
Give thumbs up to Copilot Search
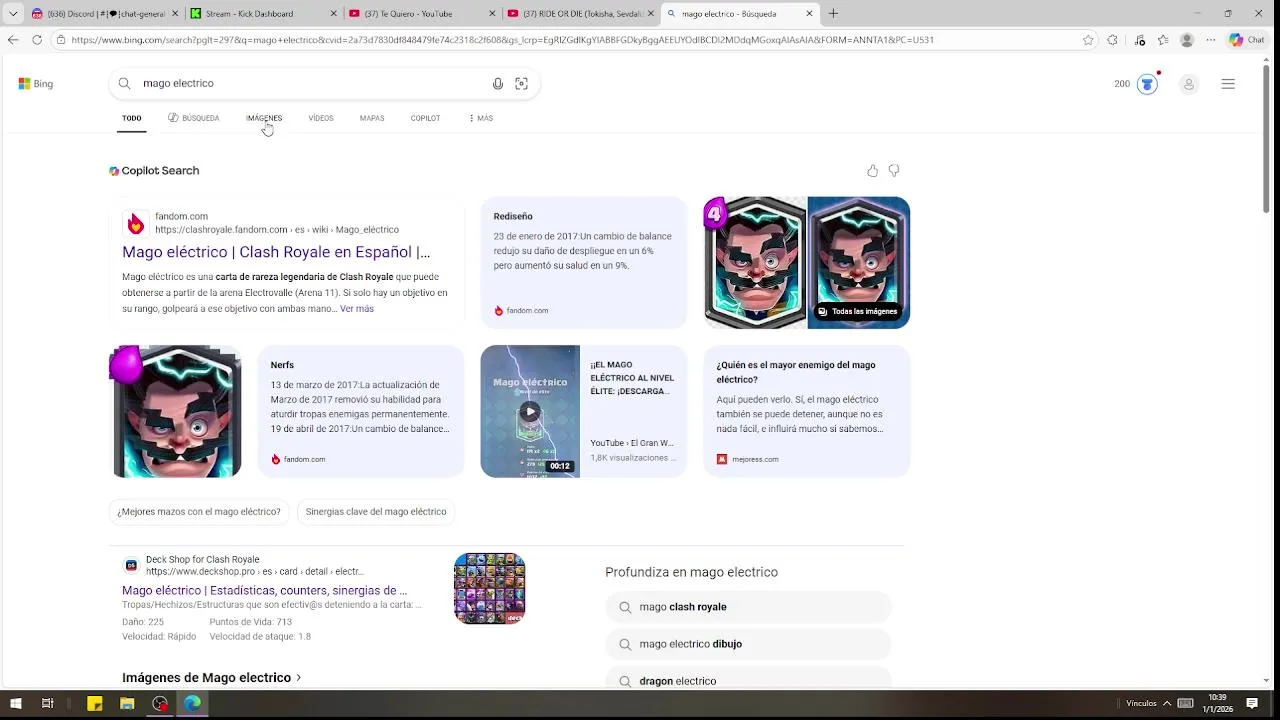pyautogui.click(x=873, y=171)
